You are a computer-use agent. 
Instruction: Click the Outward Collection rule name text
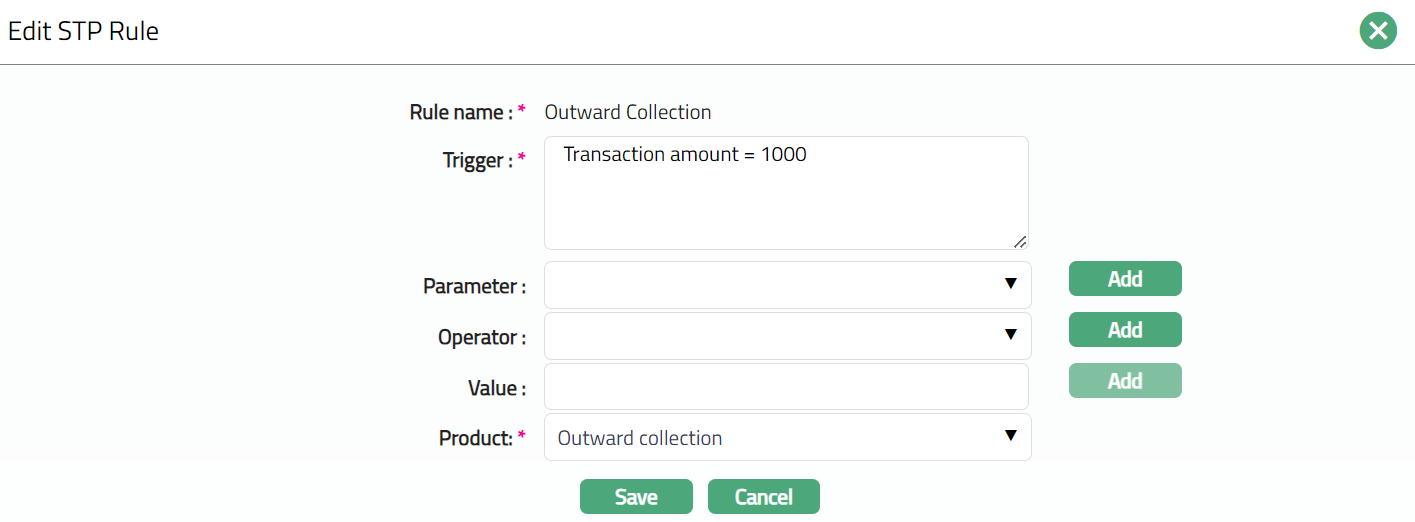(627, 112)
